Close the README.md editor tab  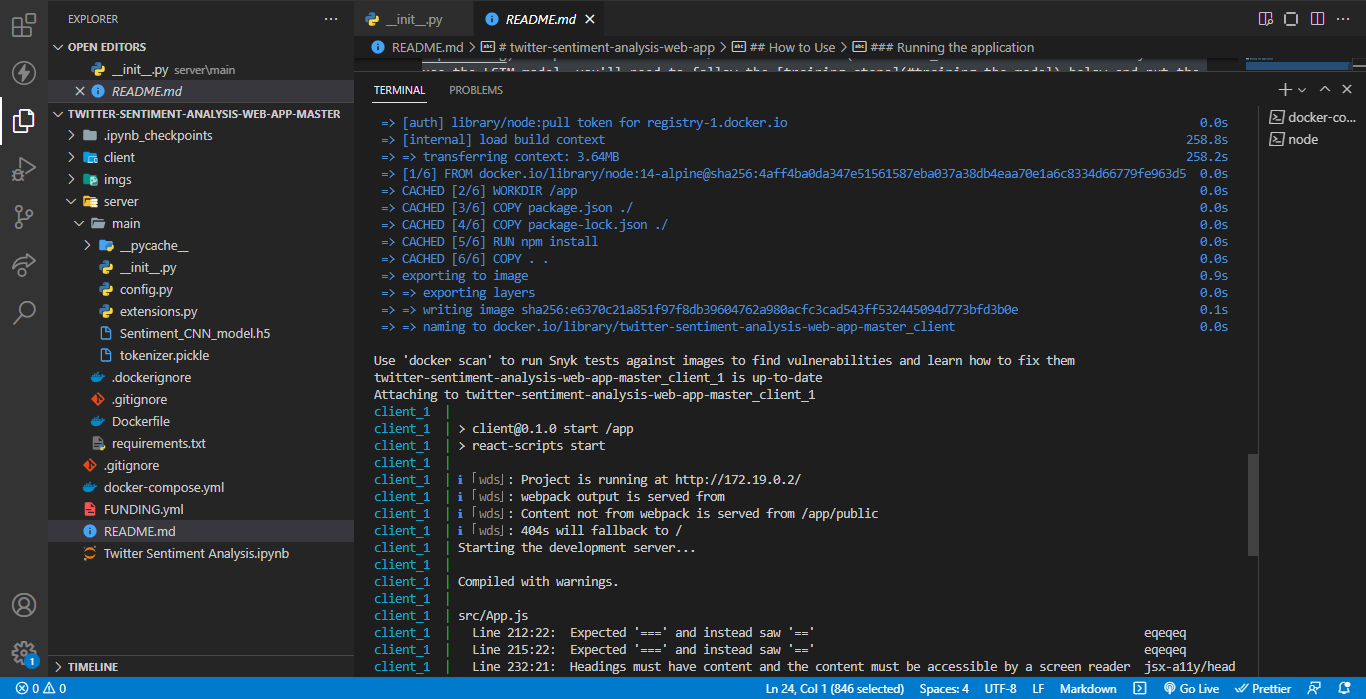pos(589,19)
